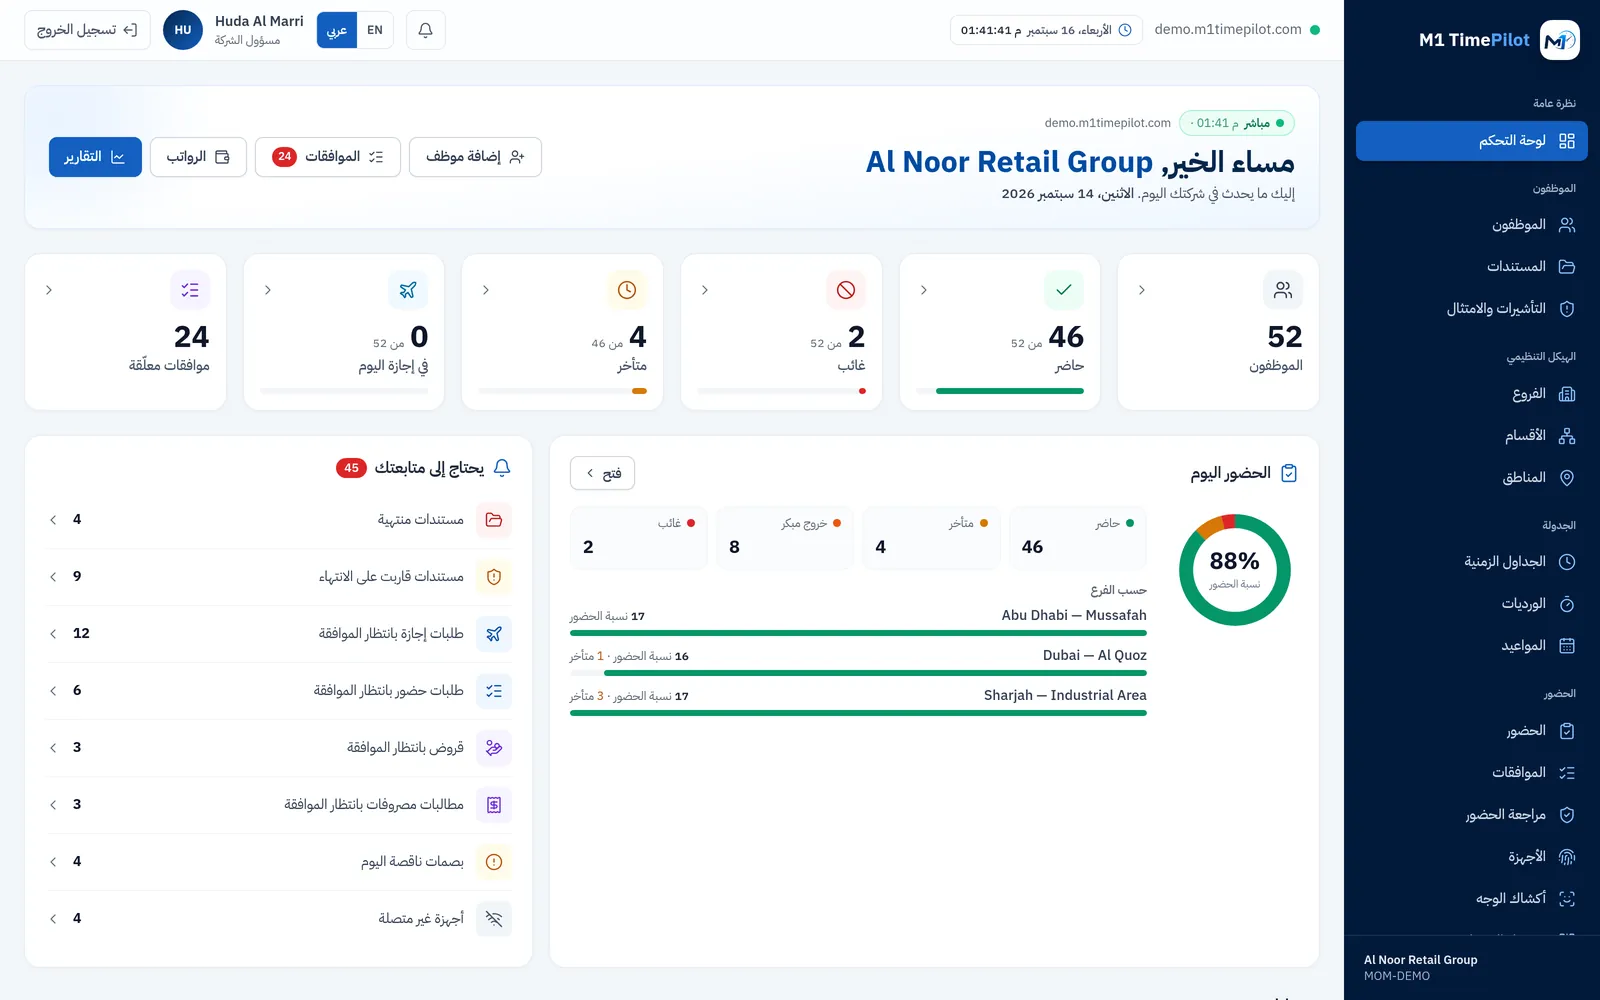Open الموظفون employees menu item
1600x1000 pixels.
click(x=1472, y=225)
